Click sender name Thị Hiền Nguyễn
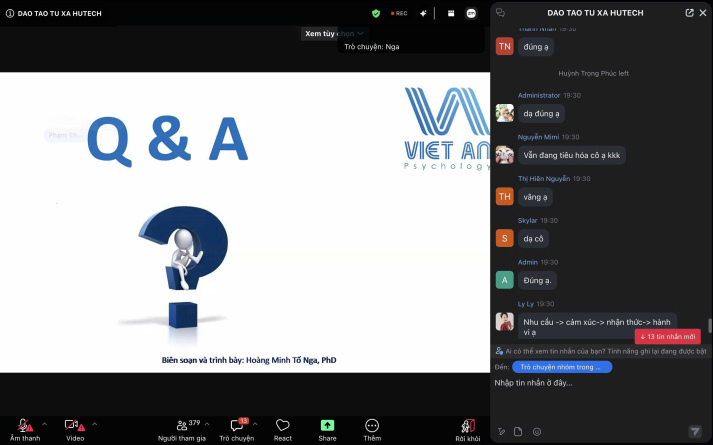This screenshot has height=445, width=713. tap(544, 179)
